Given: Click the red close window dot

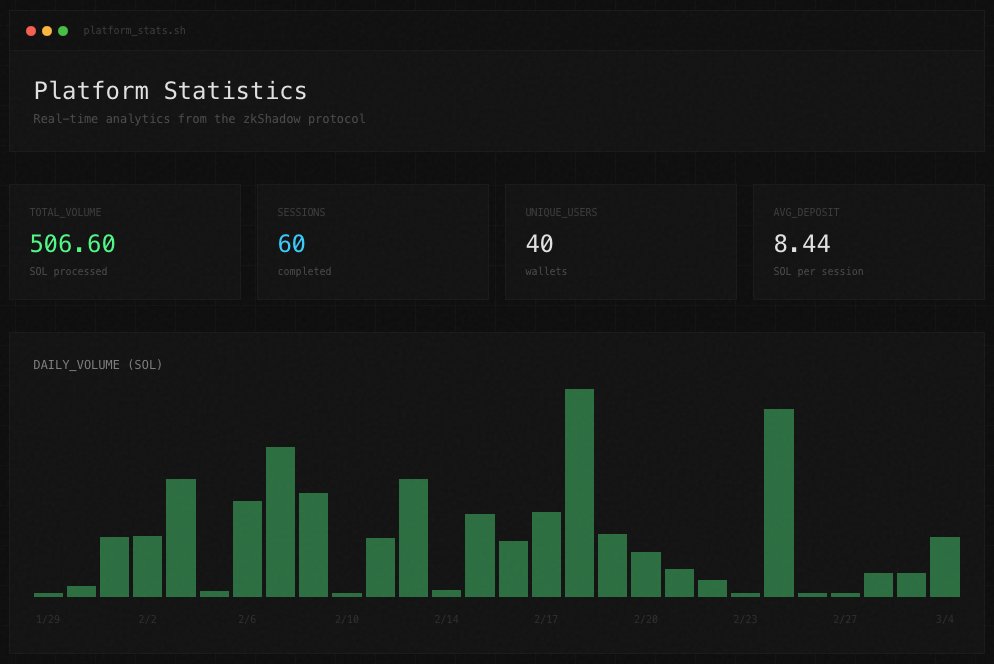Looking at the screenshot, I should click(30, 30).
